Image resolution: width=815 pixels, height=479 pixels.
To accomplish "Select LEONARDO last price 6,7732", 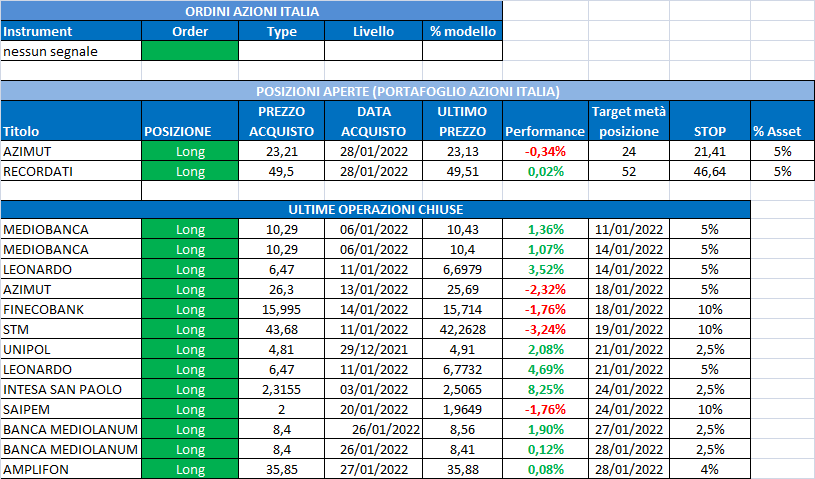I will 462,369.
